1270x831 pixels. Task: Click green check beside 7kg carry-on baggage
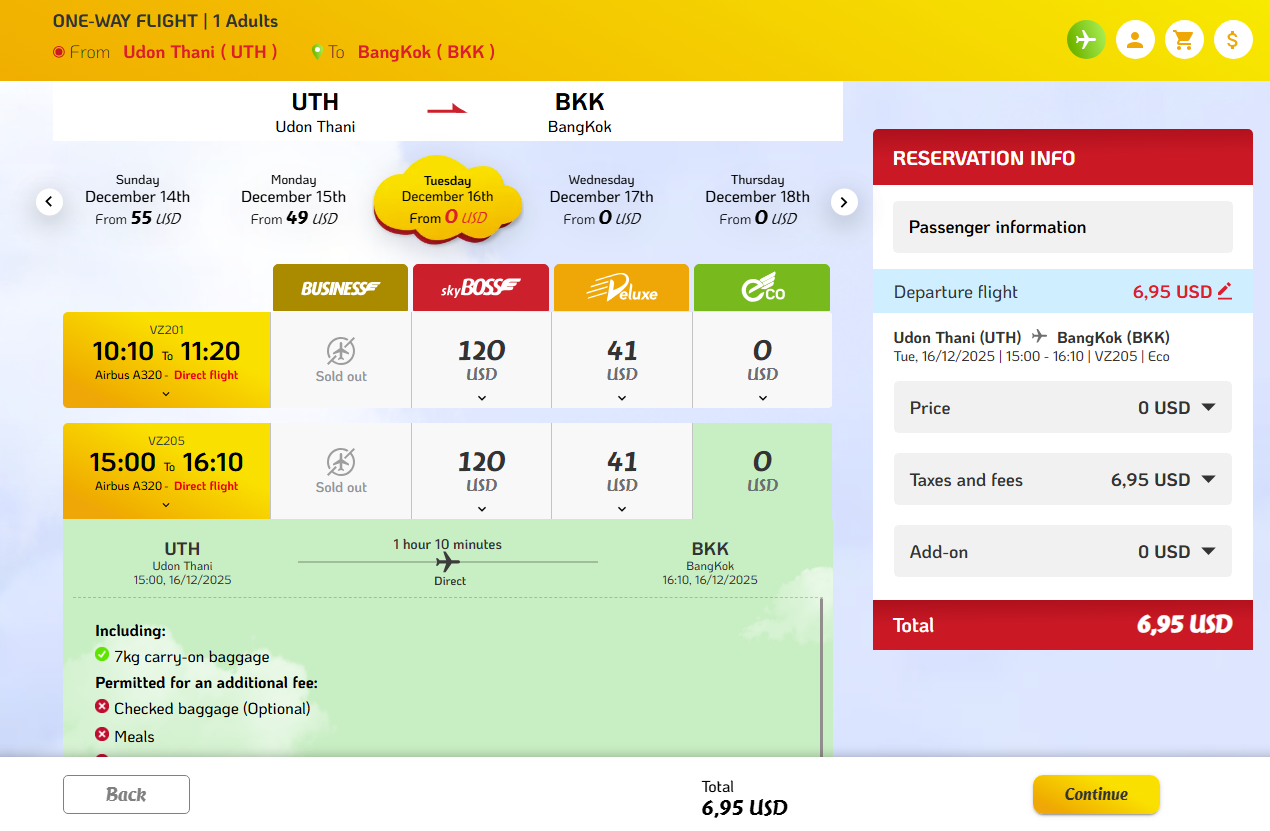(x=102, y=655)
